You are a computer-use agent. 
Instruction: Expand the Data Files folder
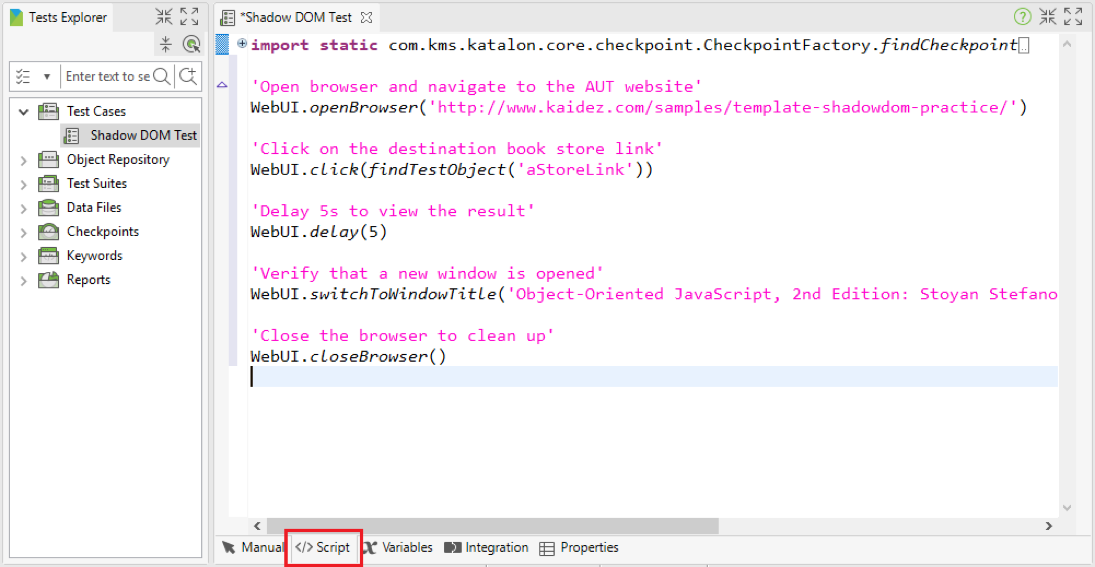click(x=24, y=208)
